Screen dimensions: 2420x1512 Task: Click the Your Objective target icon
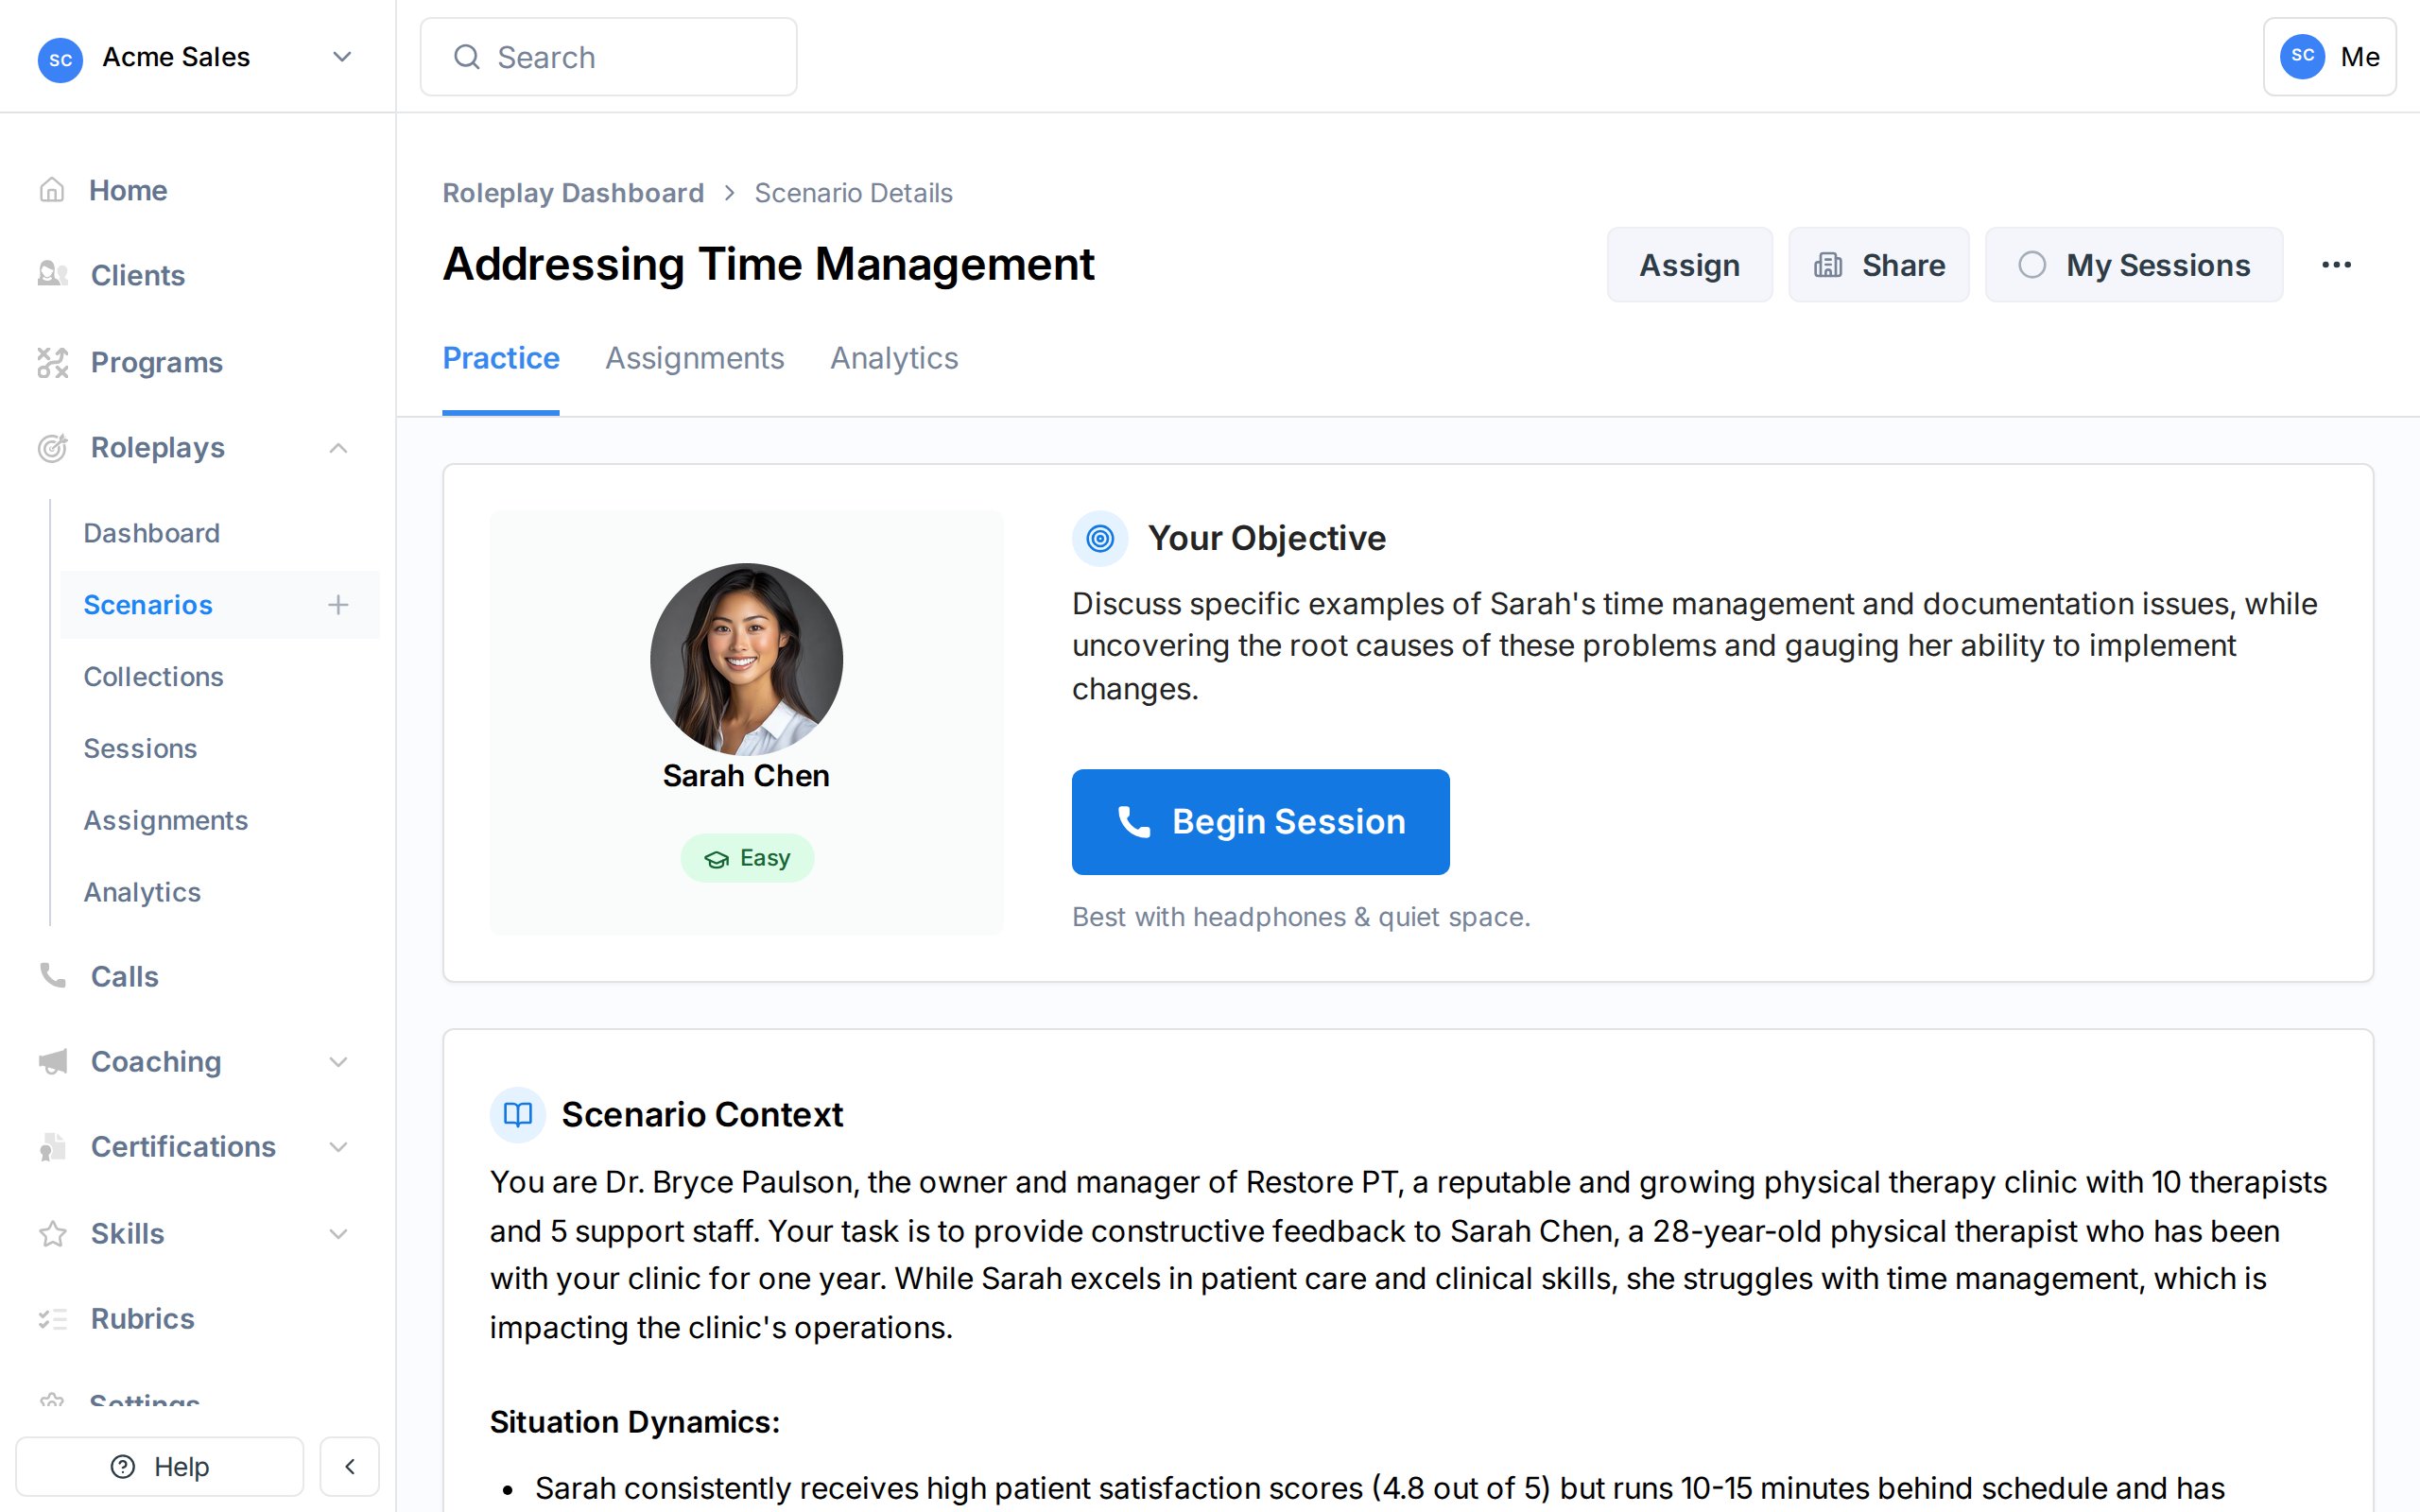click(x=1100, y=539)
